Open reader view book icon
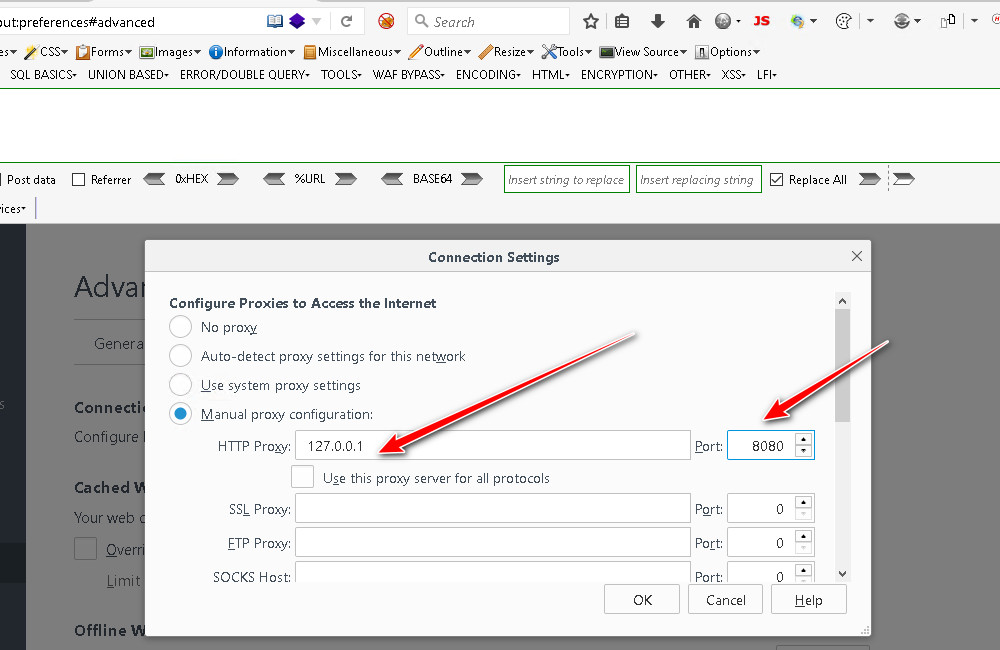This screenshot has width=1000, height=650. (275, 21)
